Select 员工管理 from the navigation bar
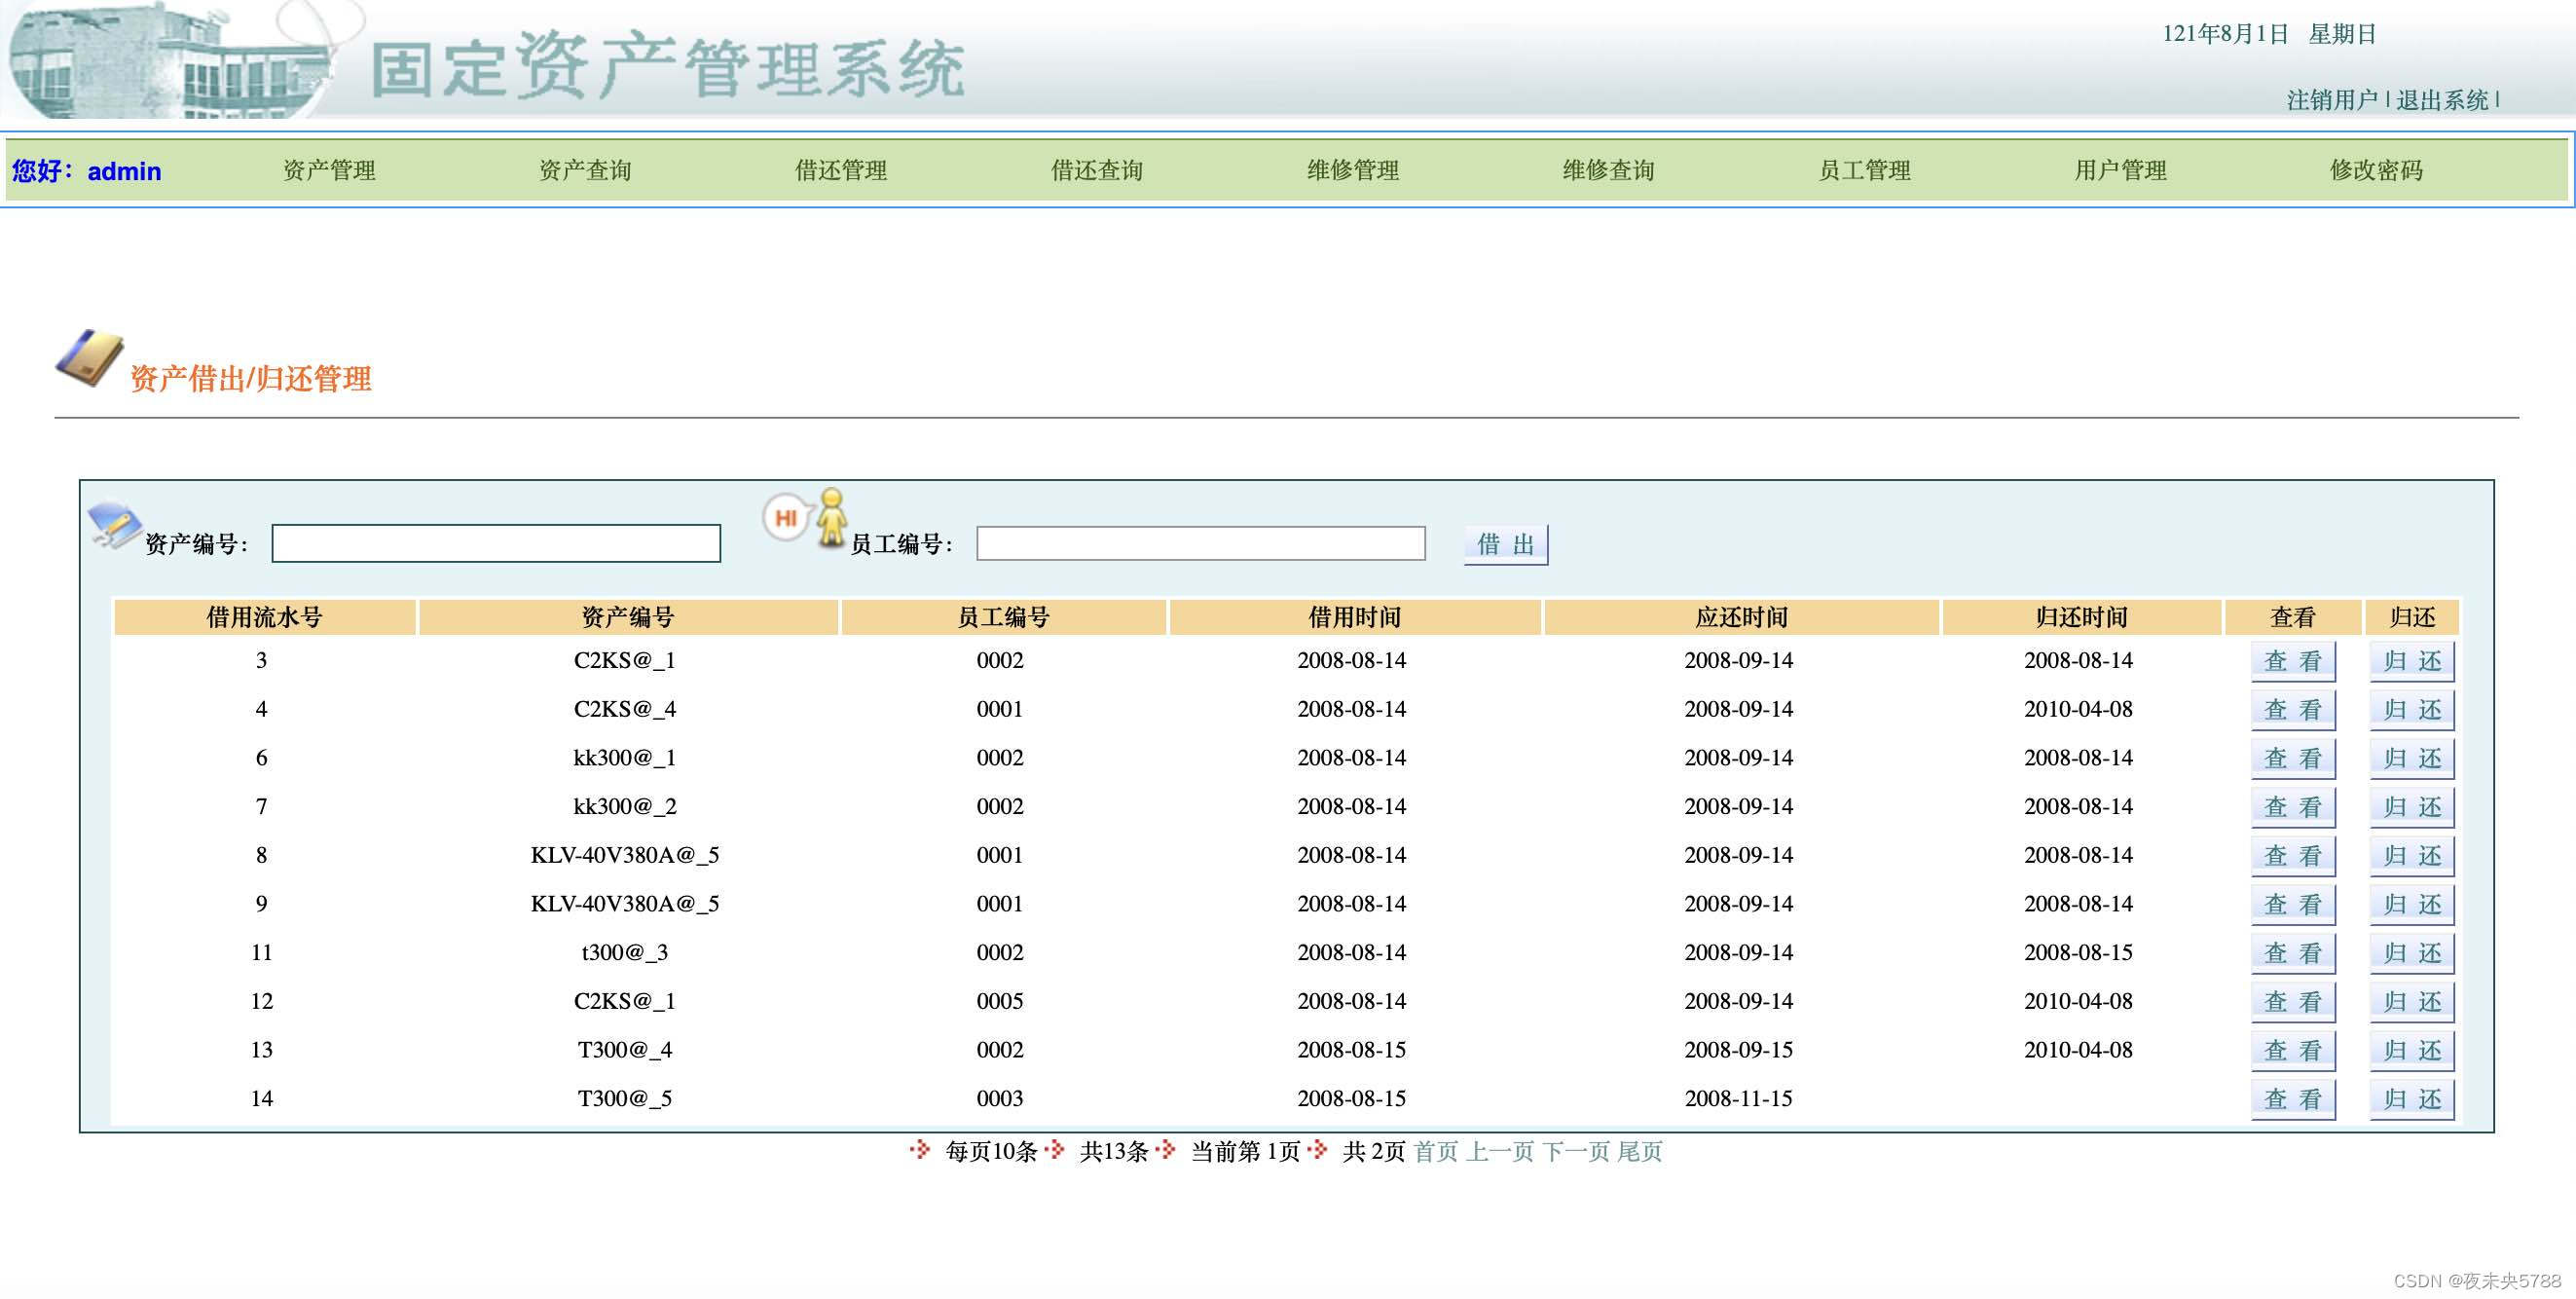This screenshot has height=1299, width=2576. pos(1864,171)
